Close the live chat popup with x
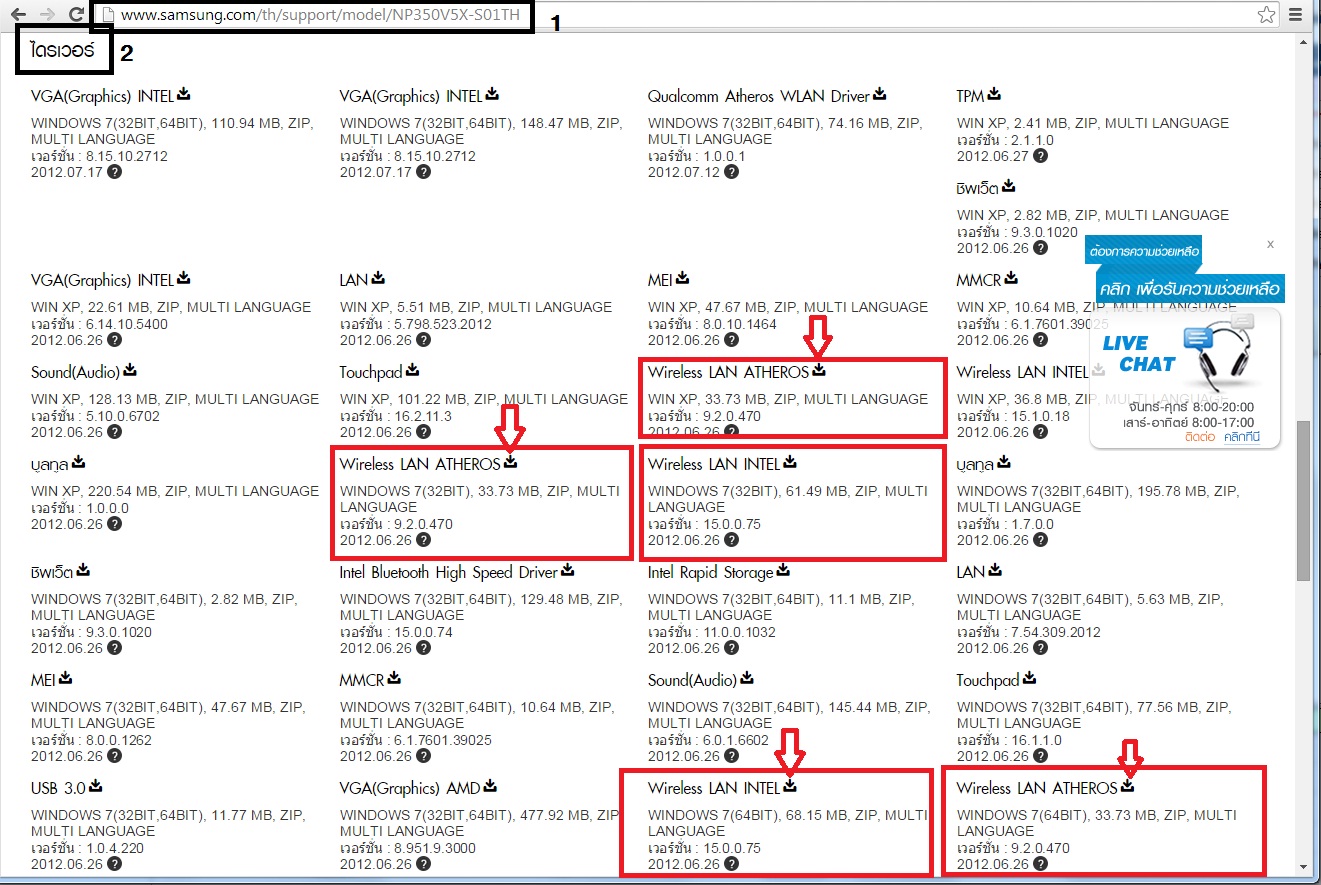Screen dimensions: 1321x885 tap(1270, 243)
